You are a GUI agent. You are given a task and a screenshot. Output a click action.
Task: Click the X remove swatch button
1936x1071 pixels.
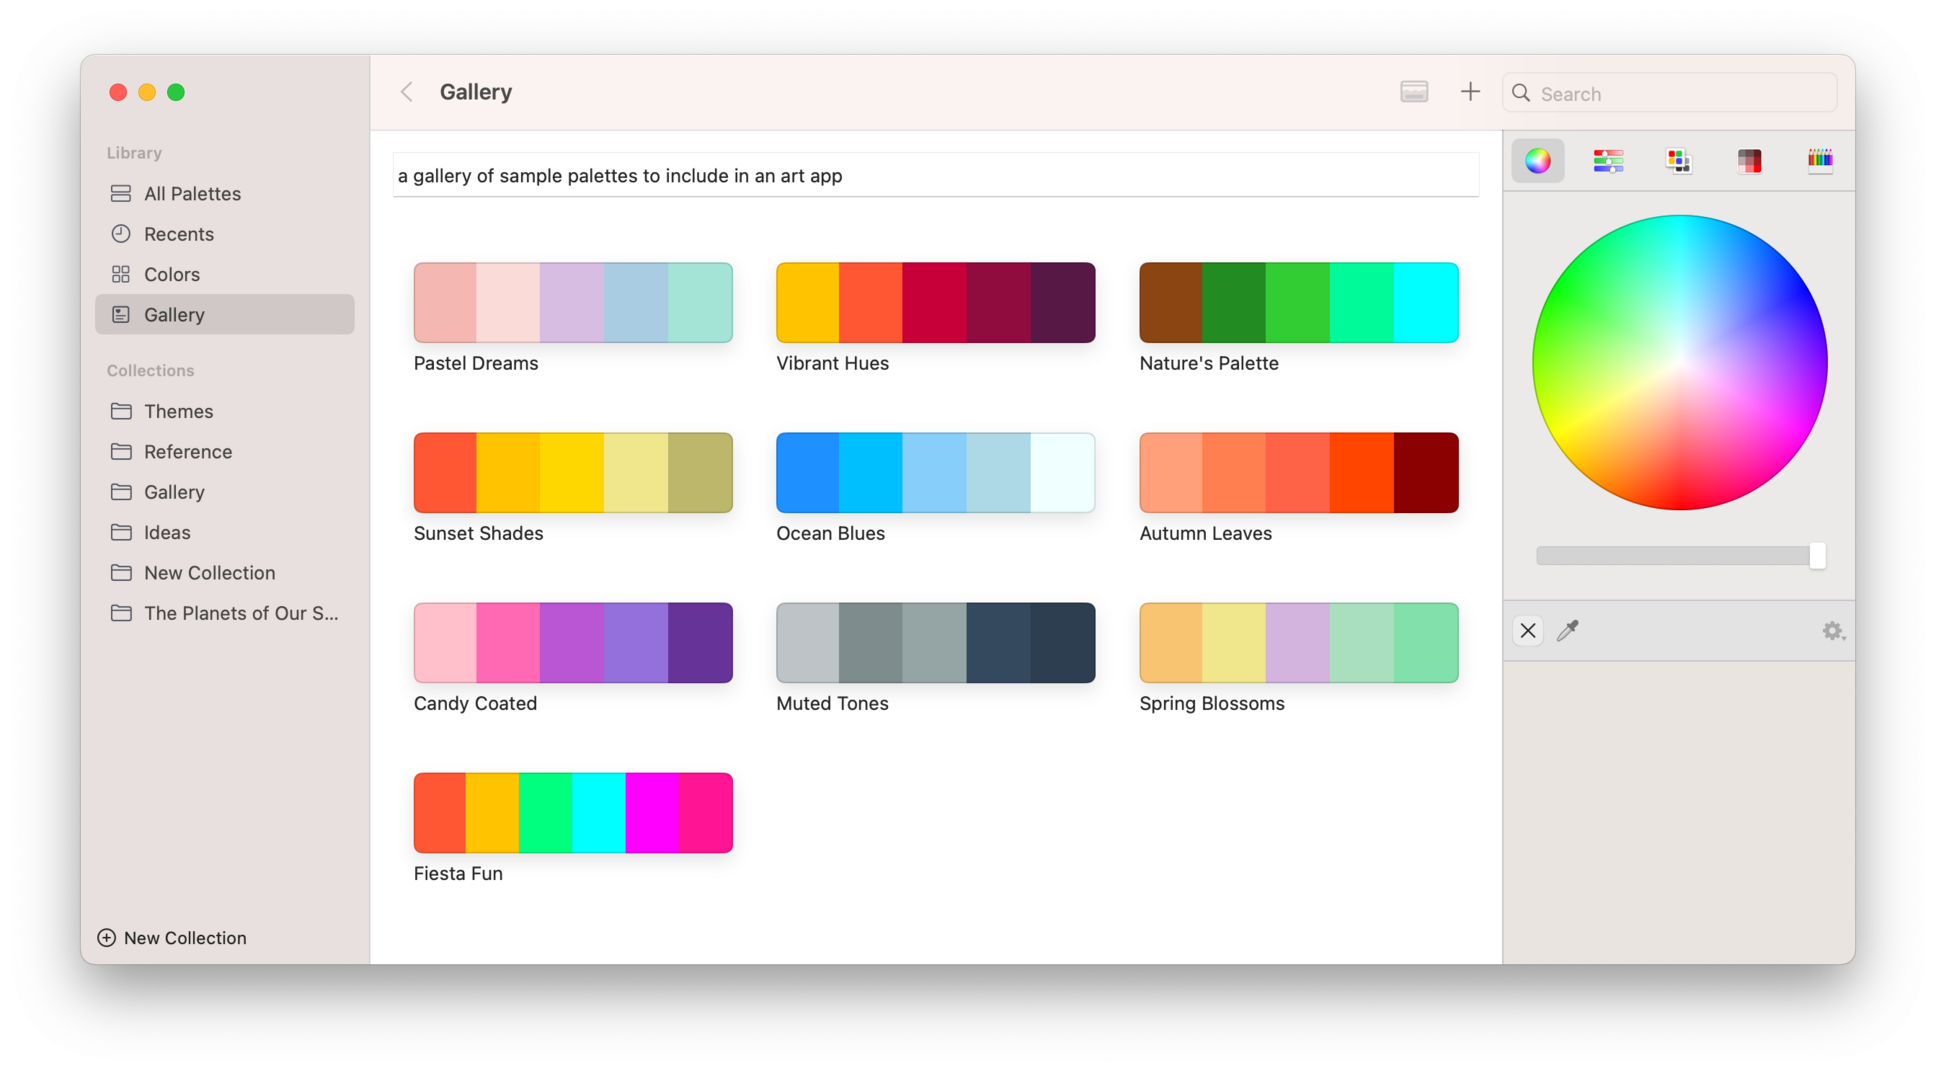(1528, 631)
